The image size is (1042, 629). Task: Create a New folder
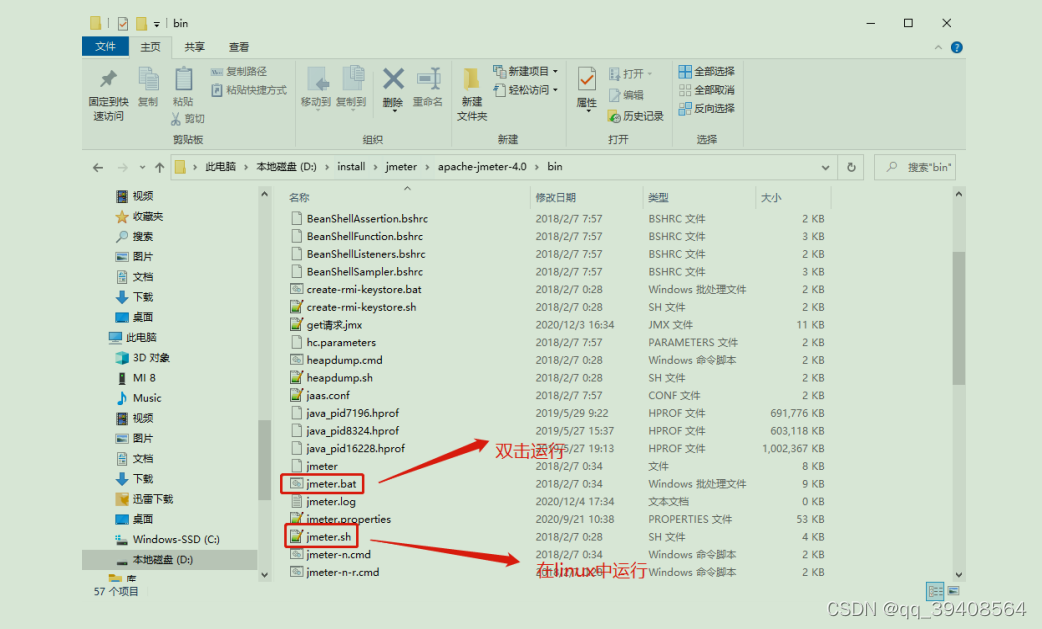click(472, 95)
